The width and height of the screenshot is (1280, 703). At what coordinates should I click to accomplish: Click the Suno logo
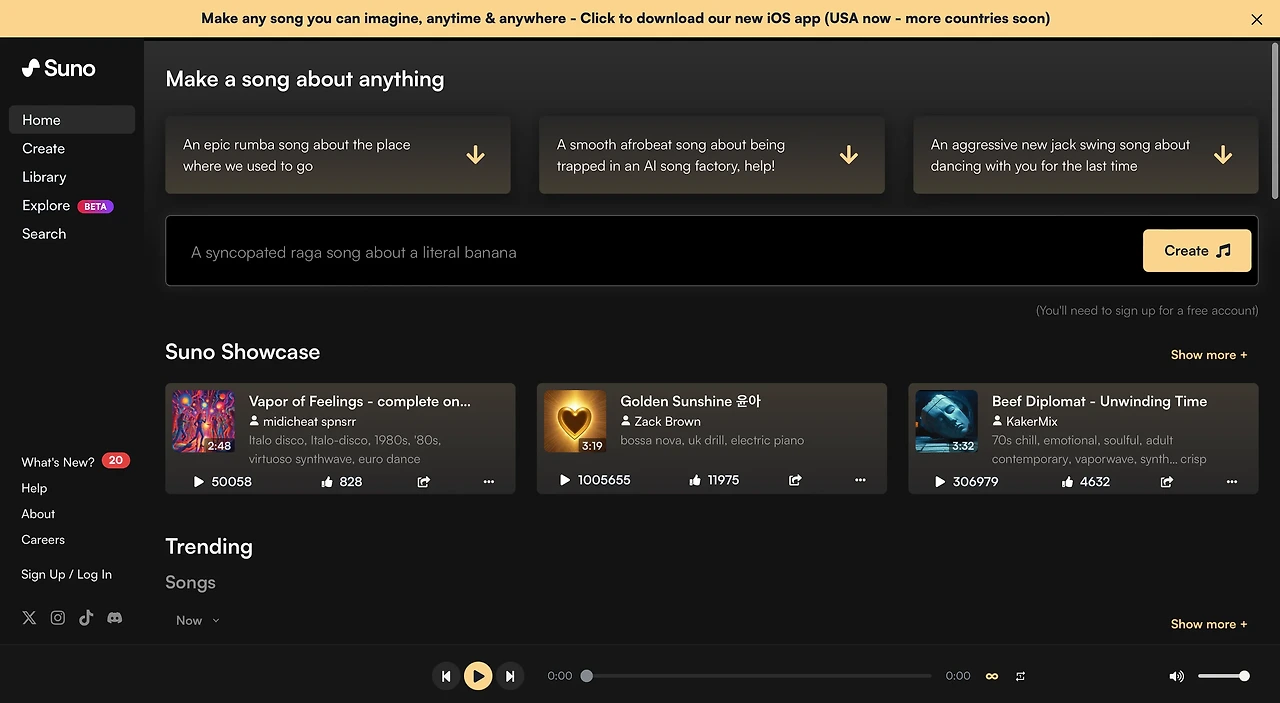58,68
